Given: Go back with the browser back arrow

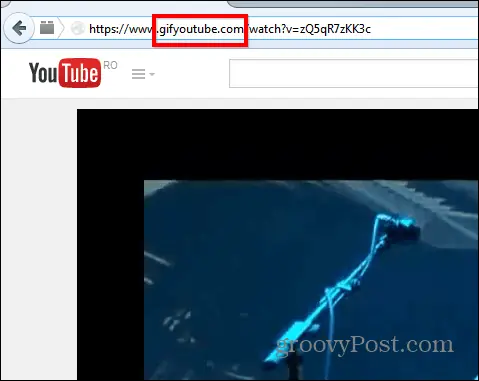Looking at the screenshot, I should click(19, 28).
